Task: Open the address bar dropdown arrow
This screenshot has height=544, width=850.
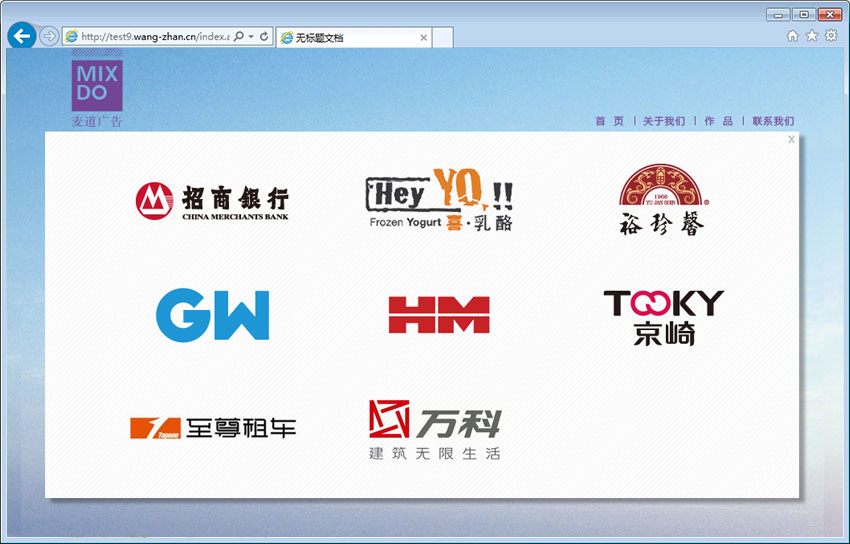Action: 251,36
